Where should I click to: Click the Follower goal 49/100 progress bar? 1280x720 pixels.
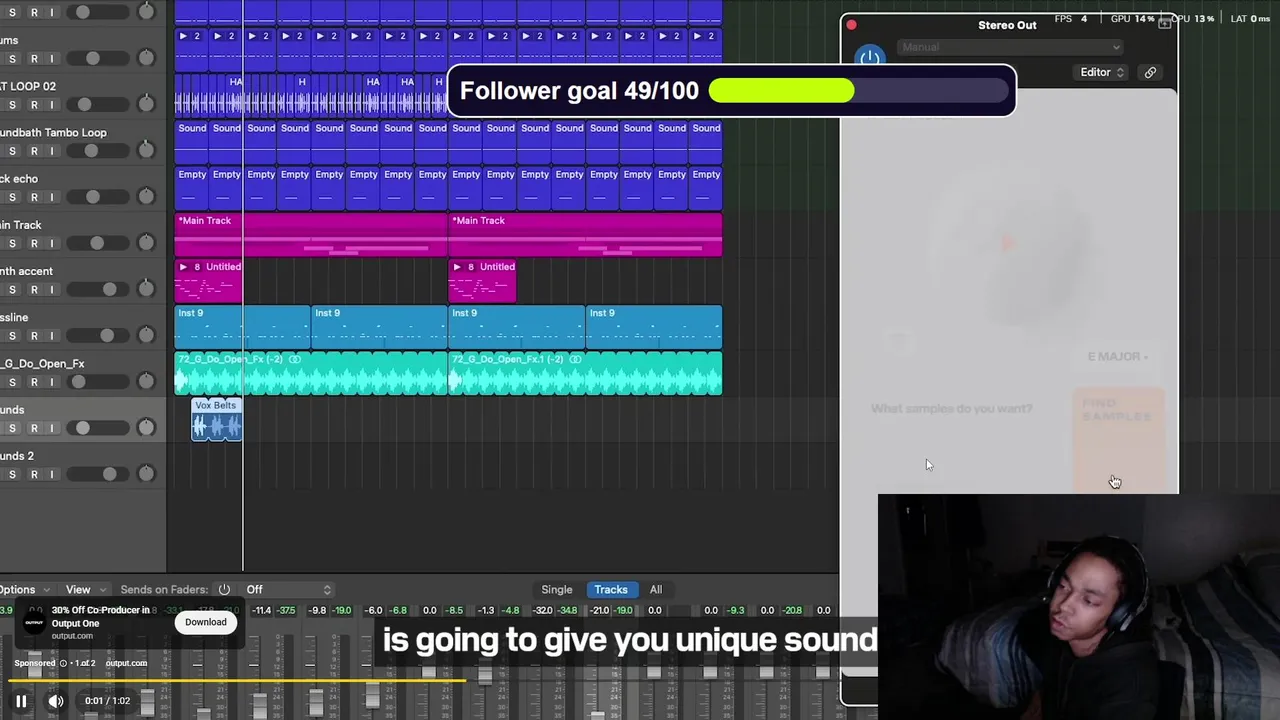pyautogui.click(x=858, y=91)
